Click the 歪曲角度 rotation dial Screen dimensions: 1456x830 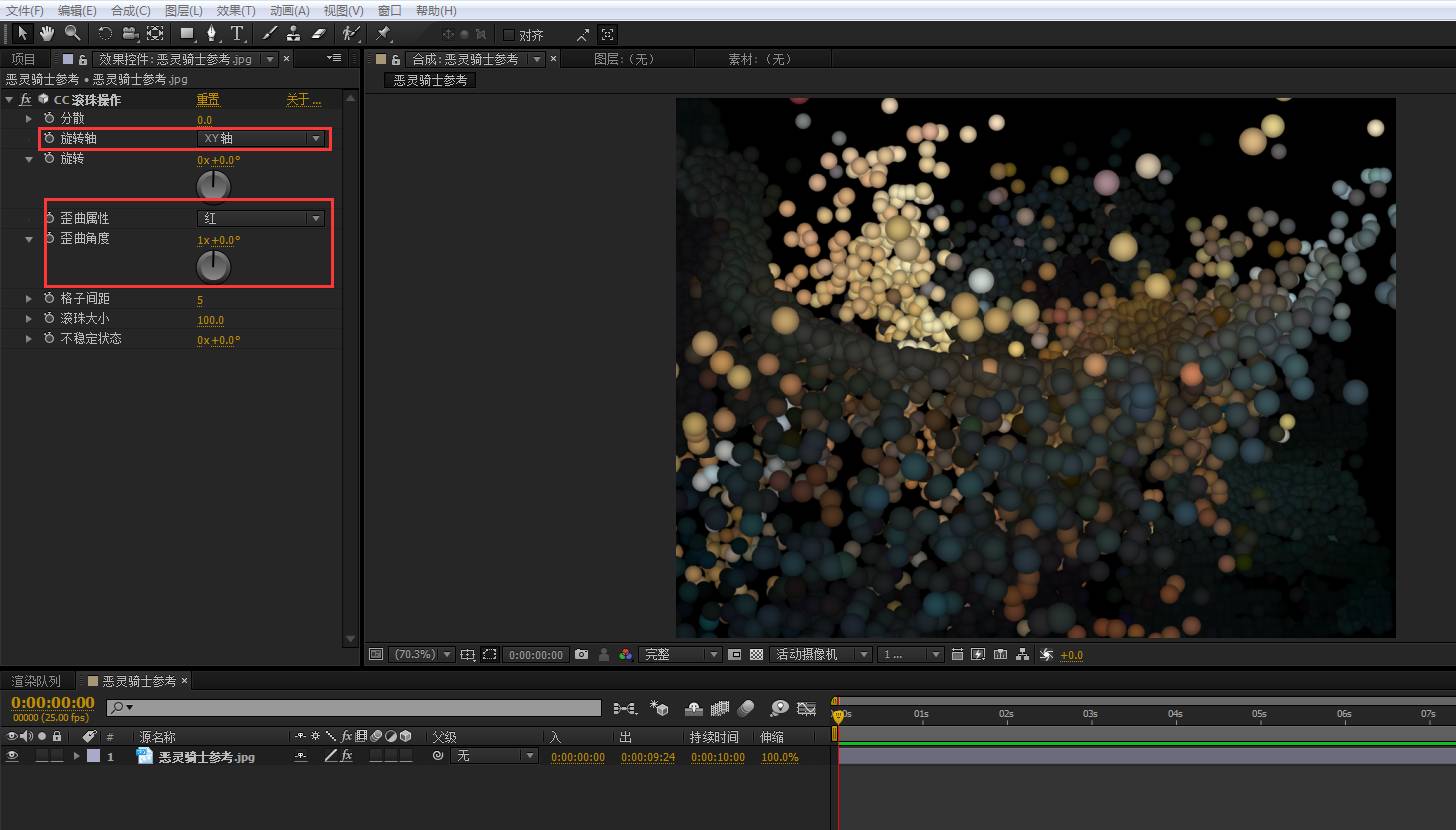click(x=213, y=266)
